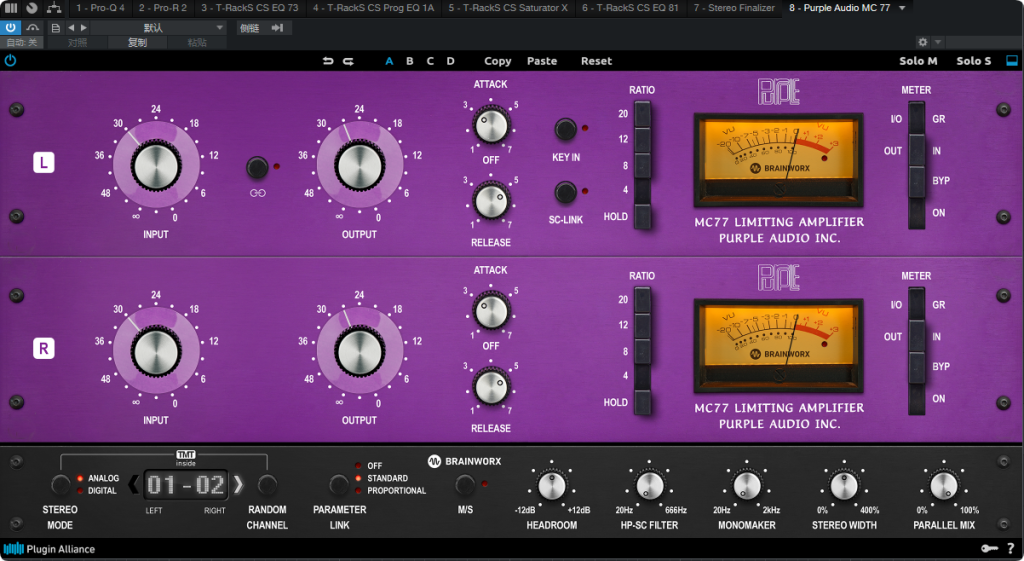Click the plugin Paste button
The width and height of the screenshot is (1024, 561).
tap(542, 61)
